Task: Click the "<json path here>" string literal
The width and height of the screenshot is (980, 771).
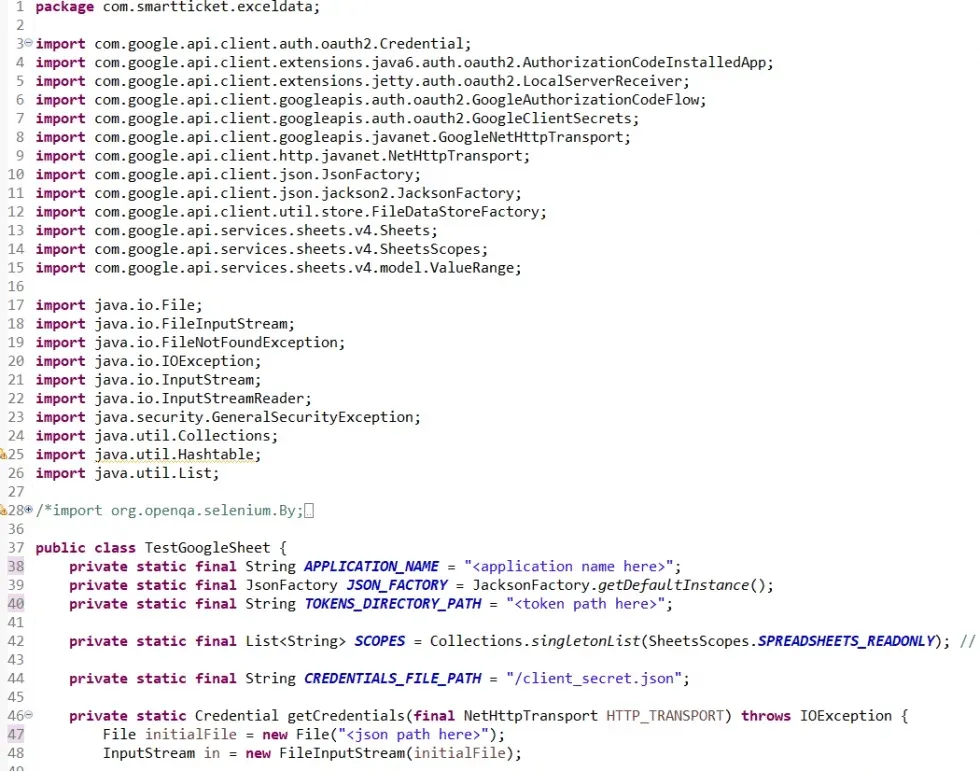Action: click(x=413, y=735)
